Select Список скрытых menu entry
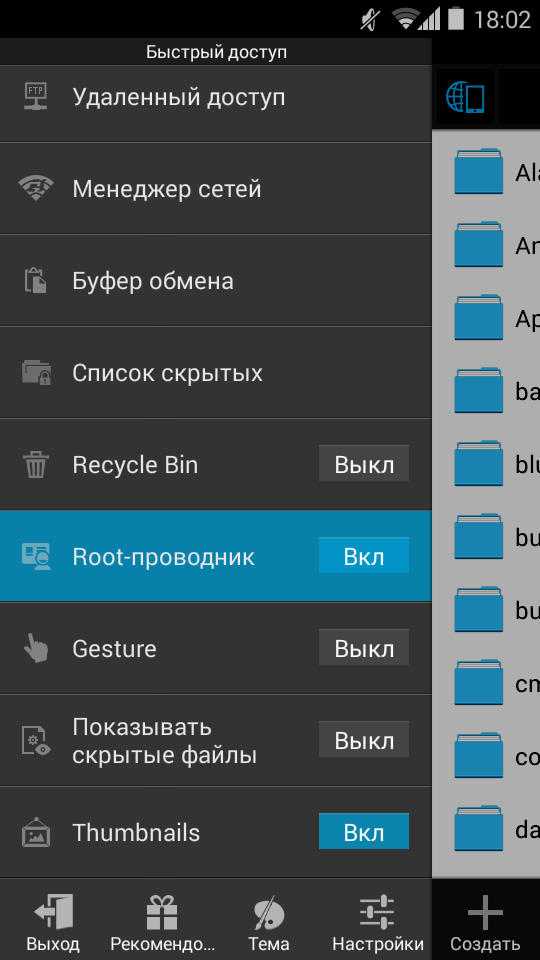The image size is (540, 960). (216, 372)
